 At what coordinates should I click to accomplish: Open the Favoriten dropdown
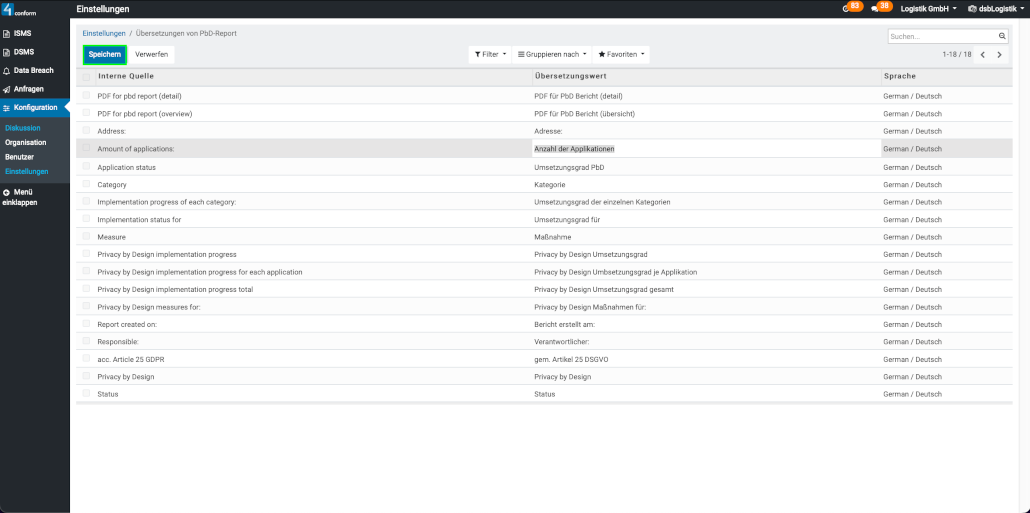[621, 54]
